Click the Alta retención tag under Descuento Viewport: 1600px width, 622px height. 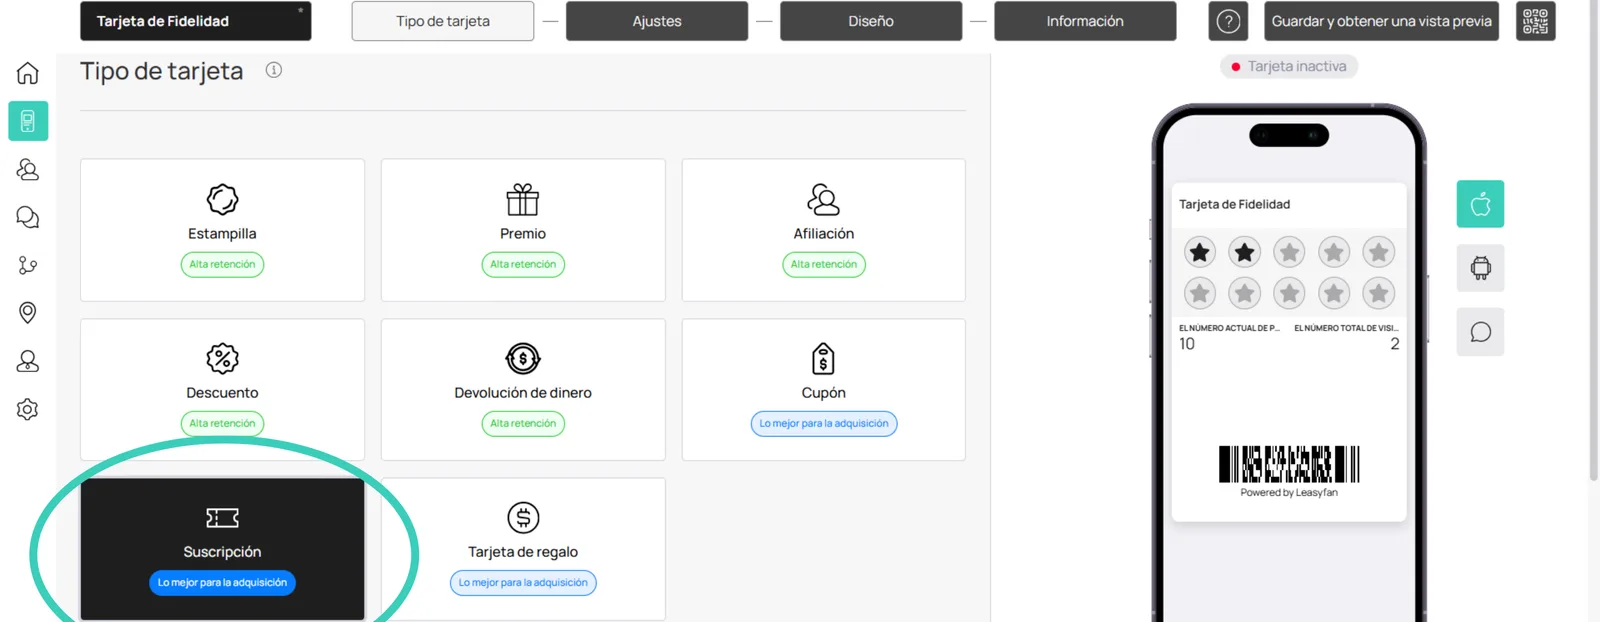pos(222,423)
